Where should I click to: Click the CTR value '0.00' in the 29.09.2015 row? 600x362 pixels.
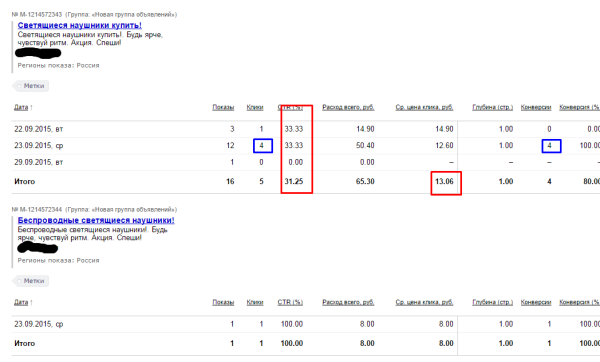coord(295,162)
